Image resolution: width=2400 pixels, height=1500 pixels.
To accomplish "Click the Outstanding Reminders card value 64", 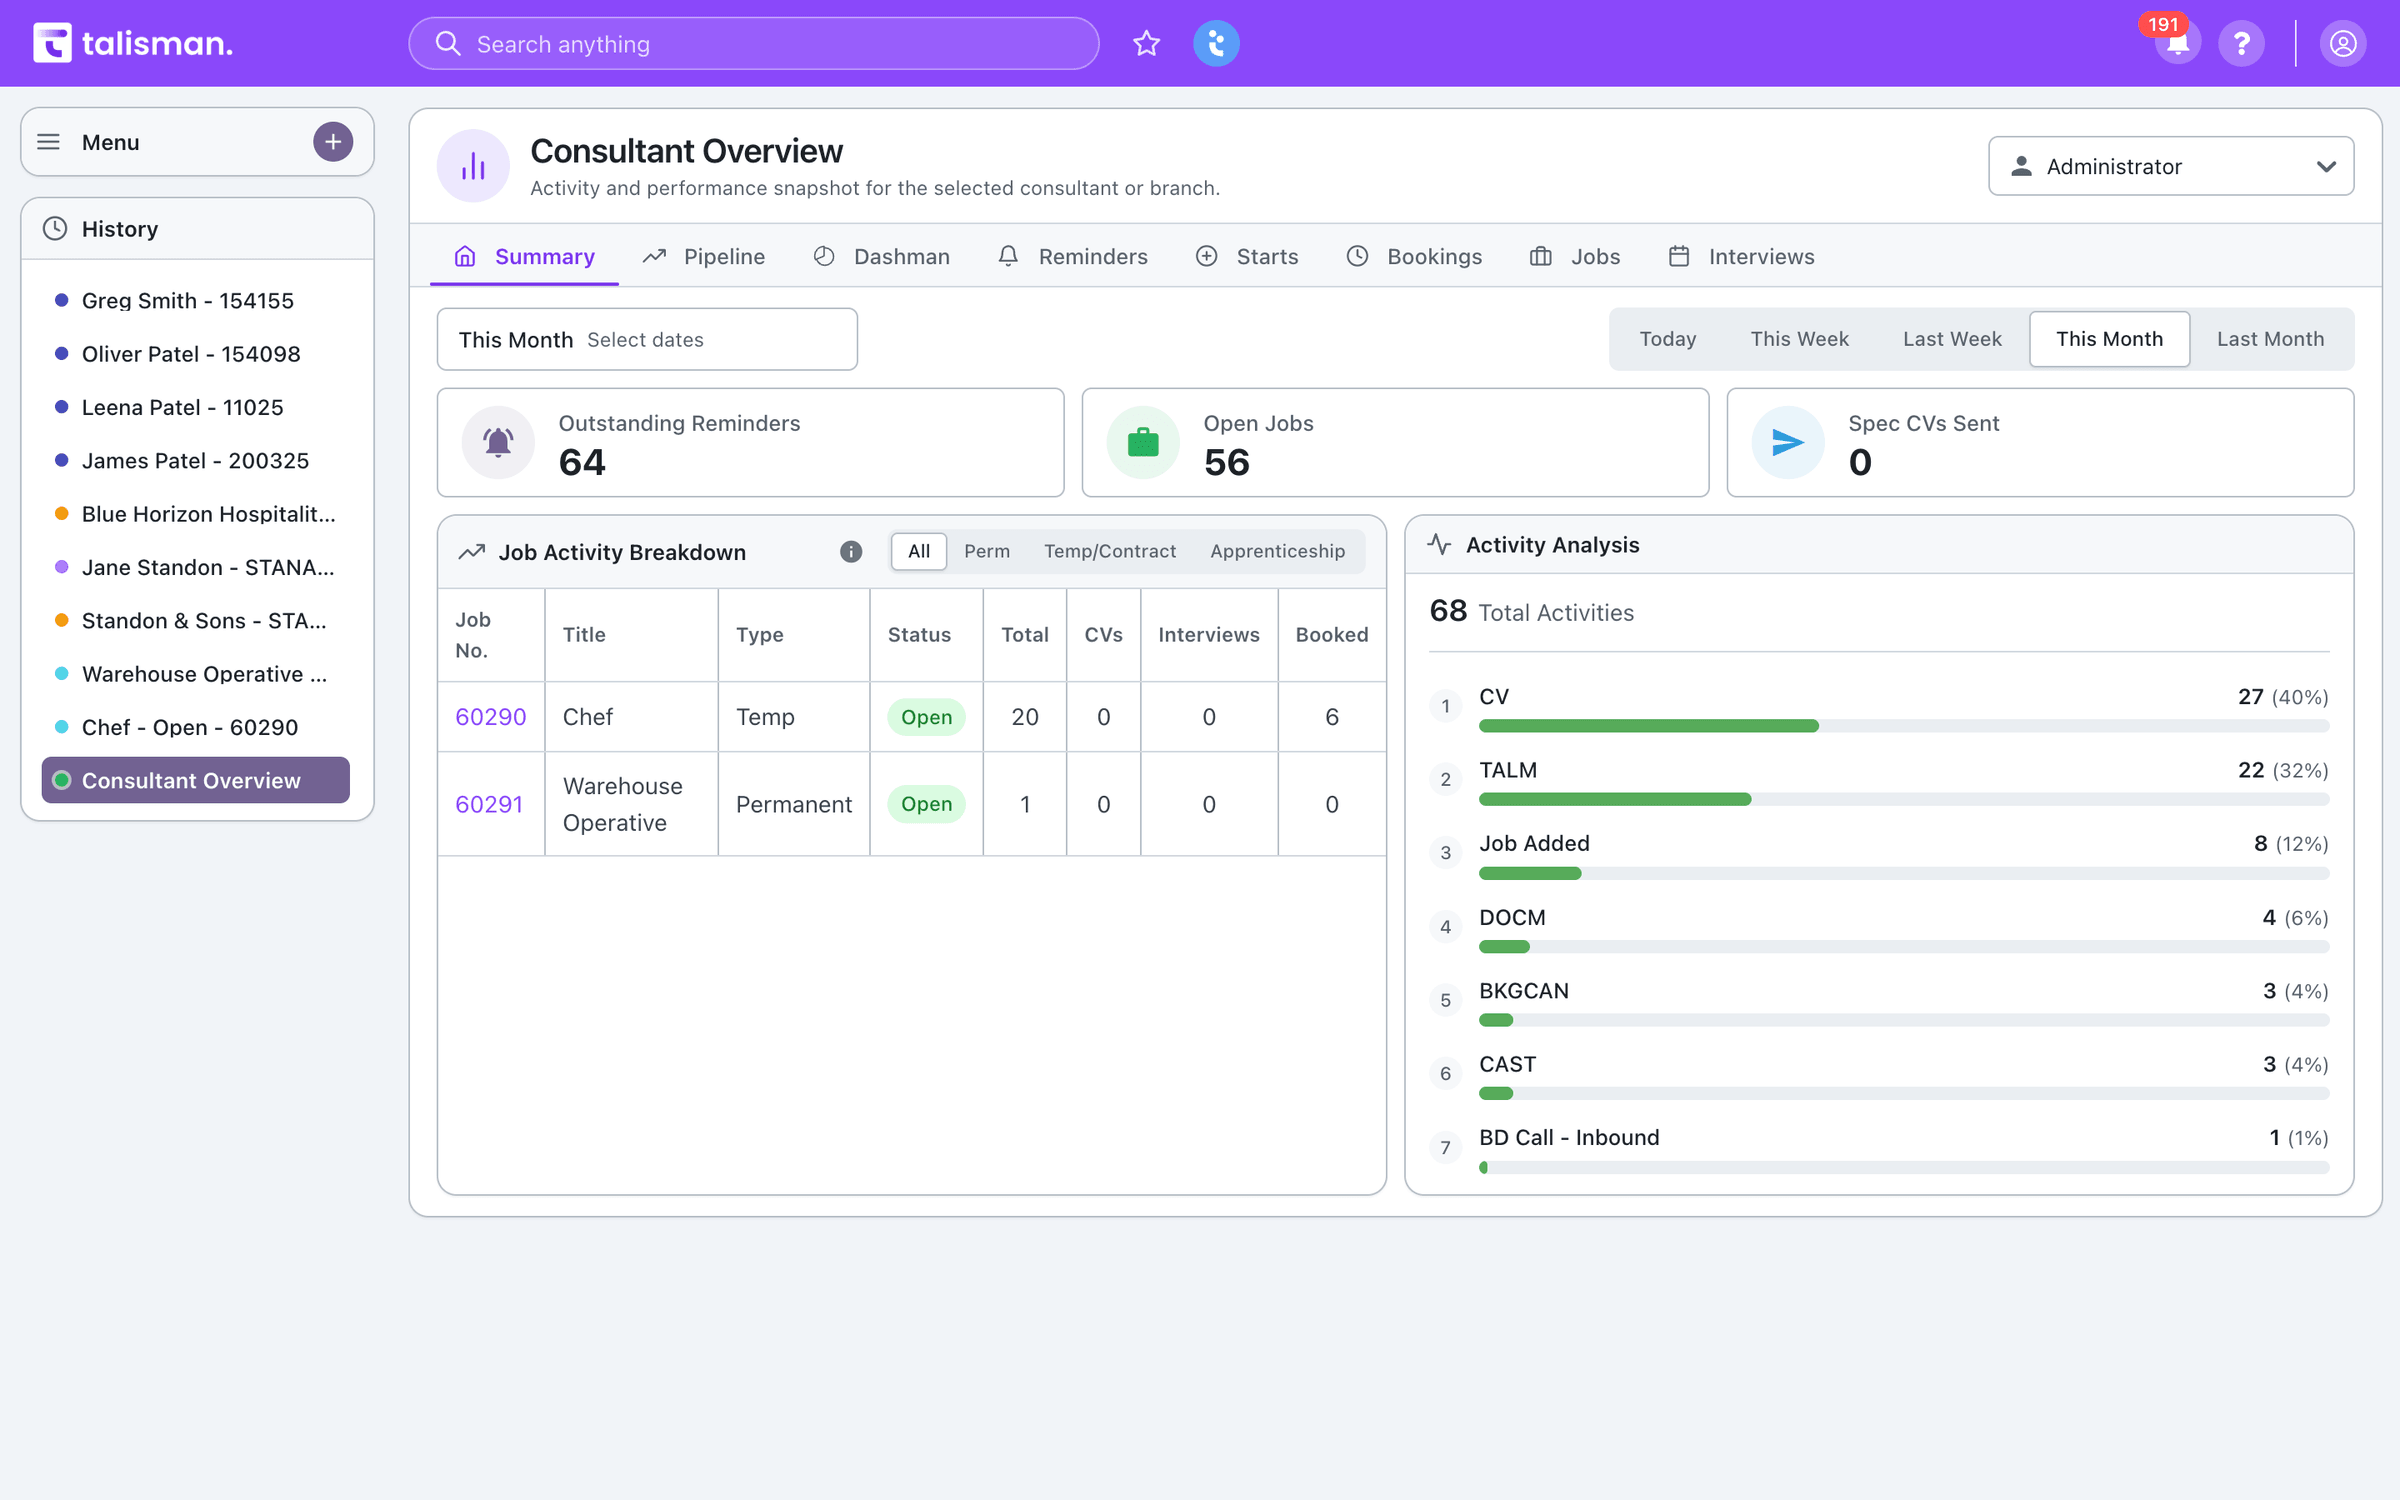I will point(582,462).
